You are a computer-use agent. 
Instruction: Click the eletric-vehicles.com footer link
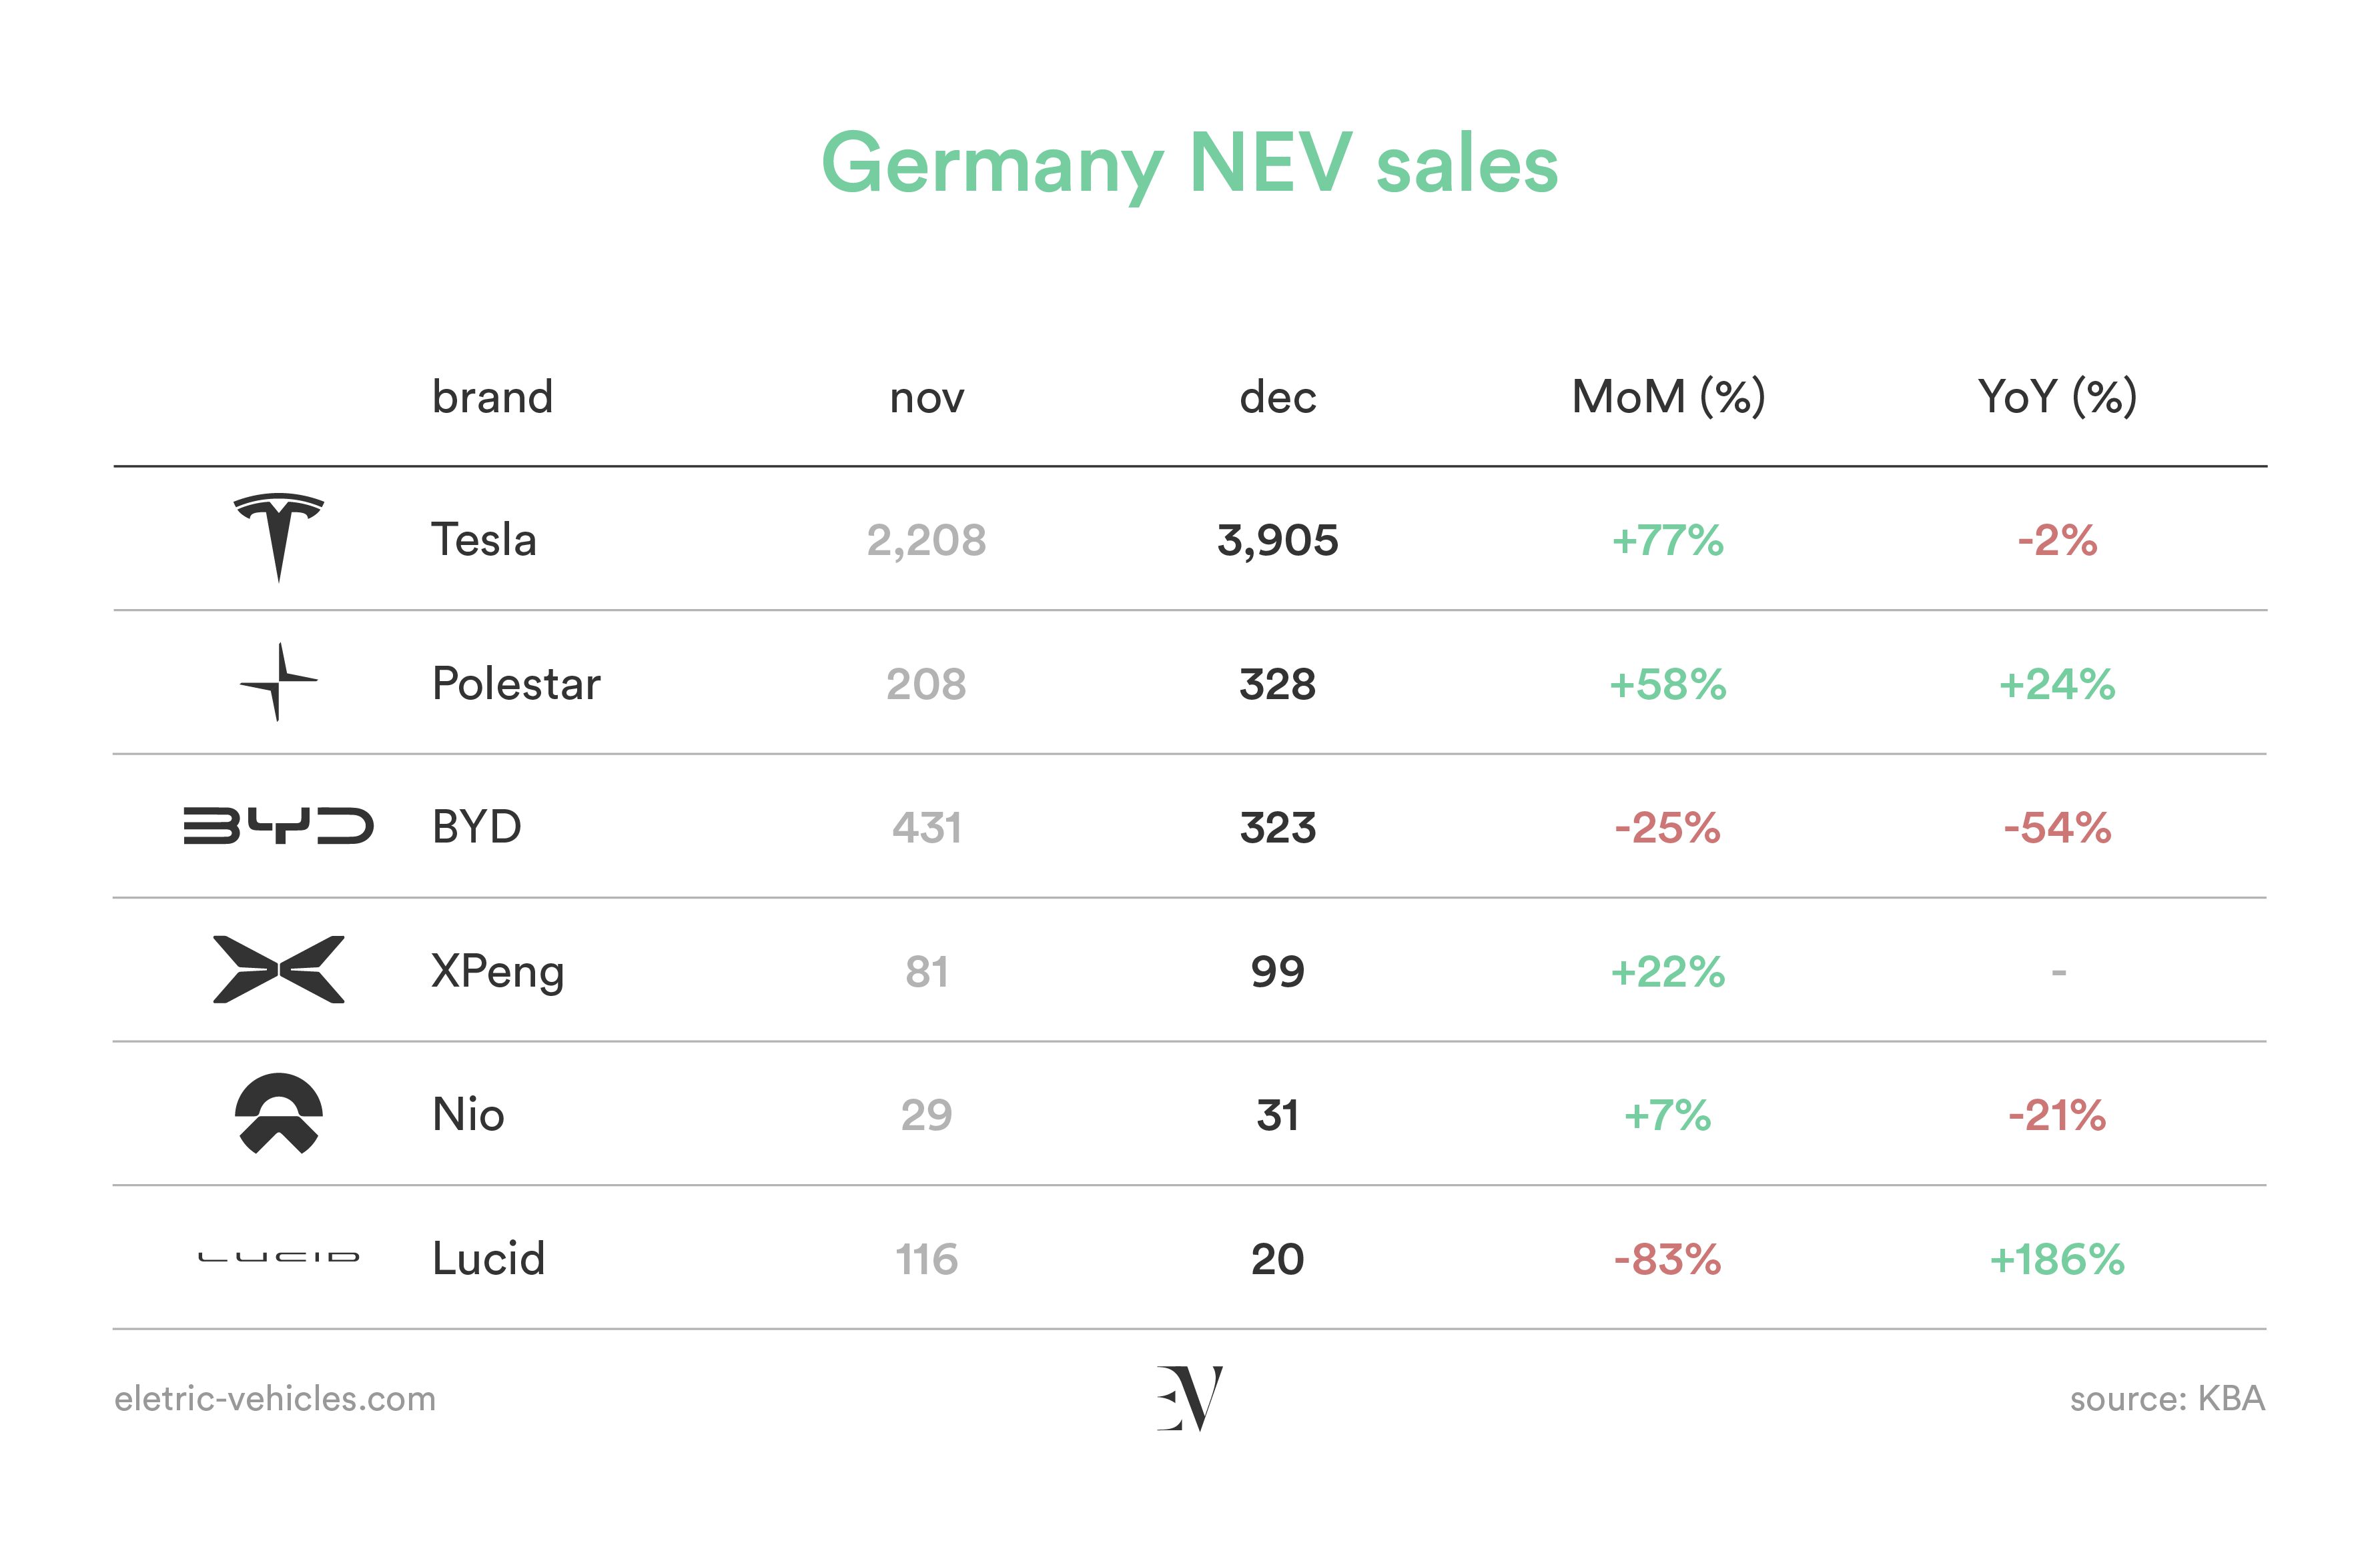click(x=275, y=1398)
